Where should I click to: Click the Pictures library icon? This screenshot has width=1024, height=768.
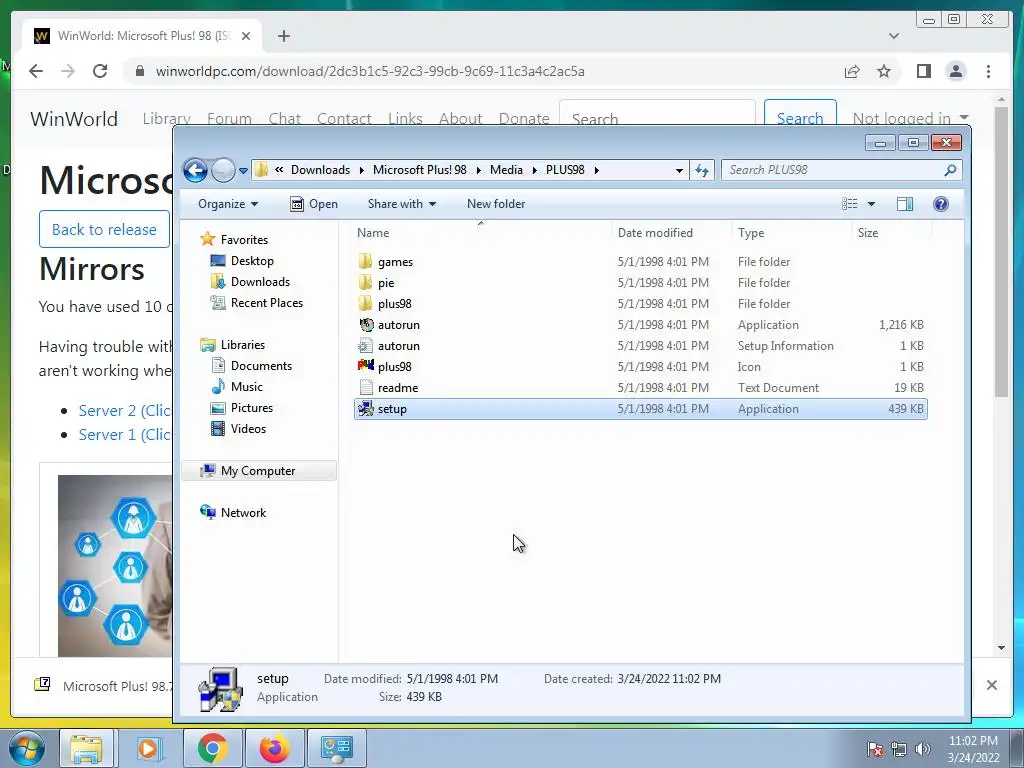(217, 408)
